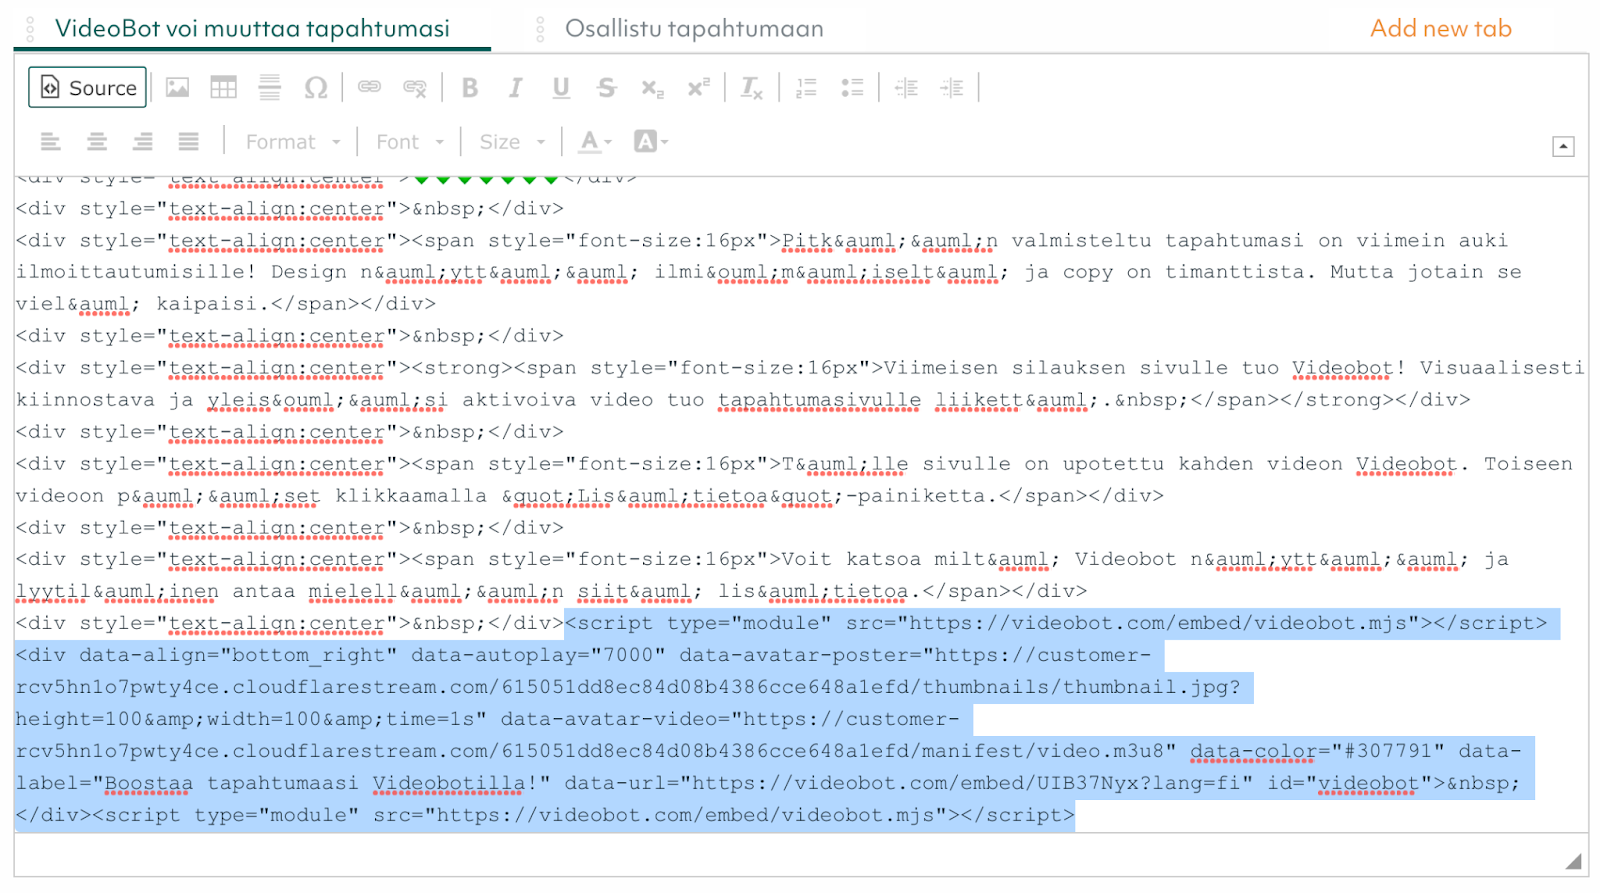Insert a horizontal line
Screen dimensions: 1600x893
click(x=270, y=88)
